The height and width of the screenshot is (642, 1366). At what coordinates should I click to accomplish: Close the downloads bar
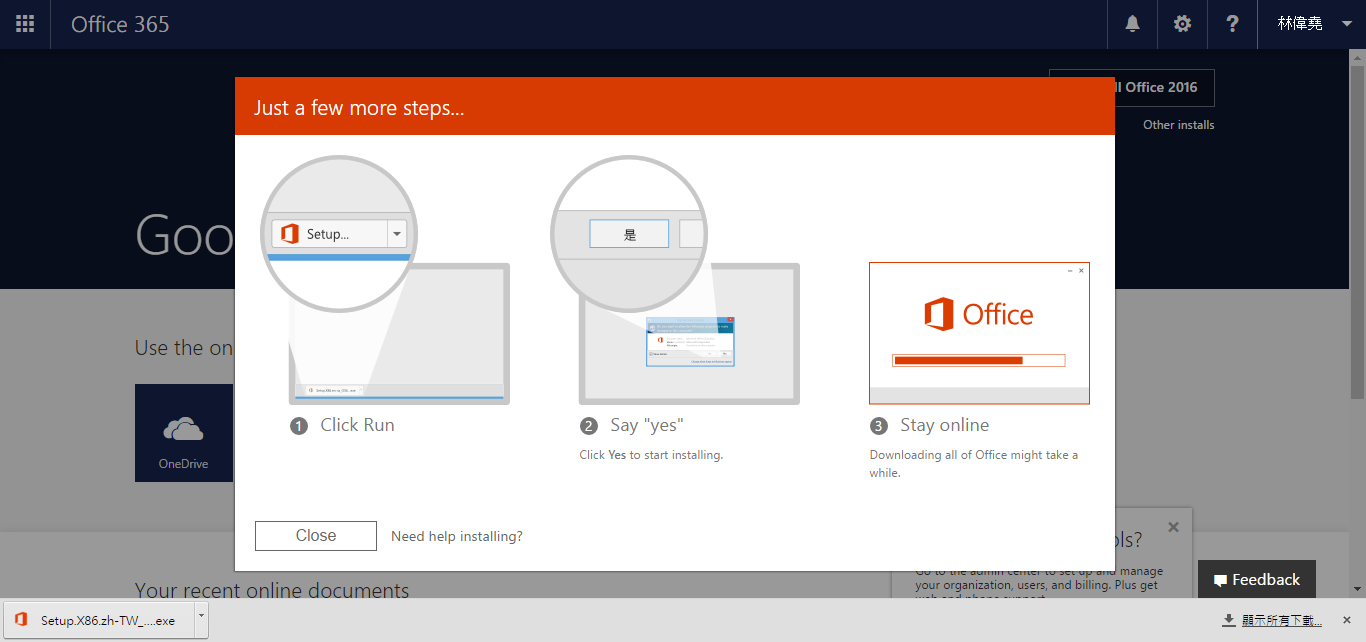[1348, 620]
